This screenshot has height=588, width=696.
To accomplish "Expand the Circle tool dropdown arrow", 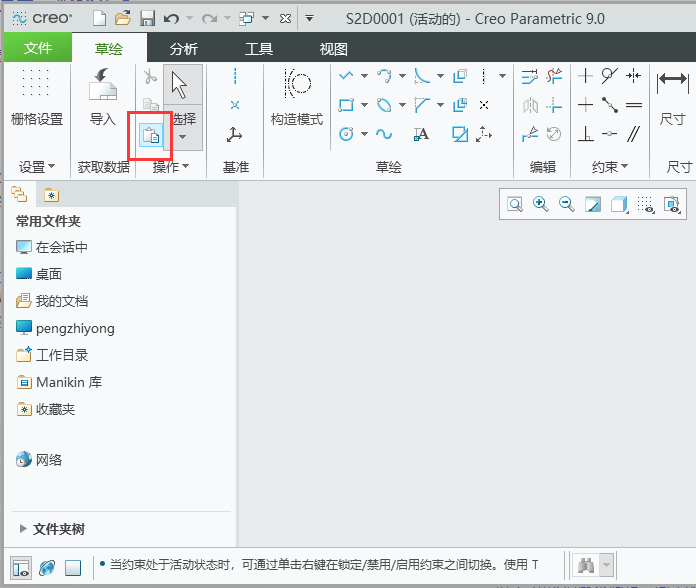I will click(x=364, y=134).
